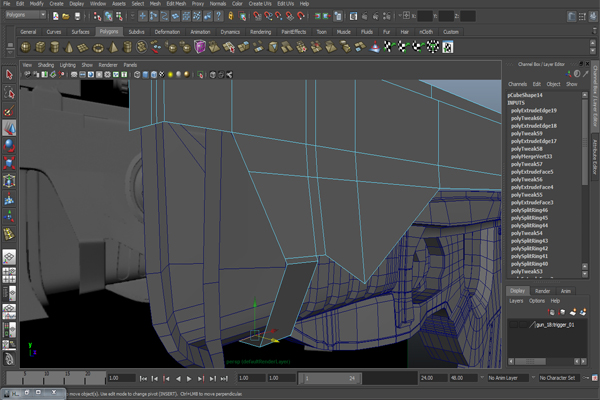Create a polygon torus from the shelf
The height and width of the screenshot is (400, 600).
(x=98, y=47)
